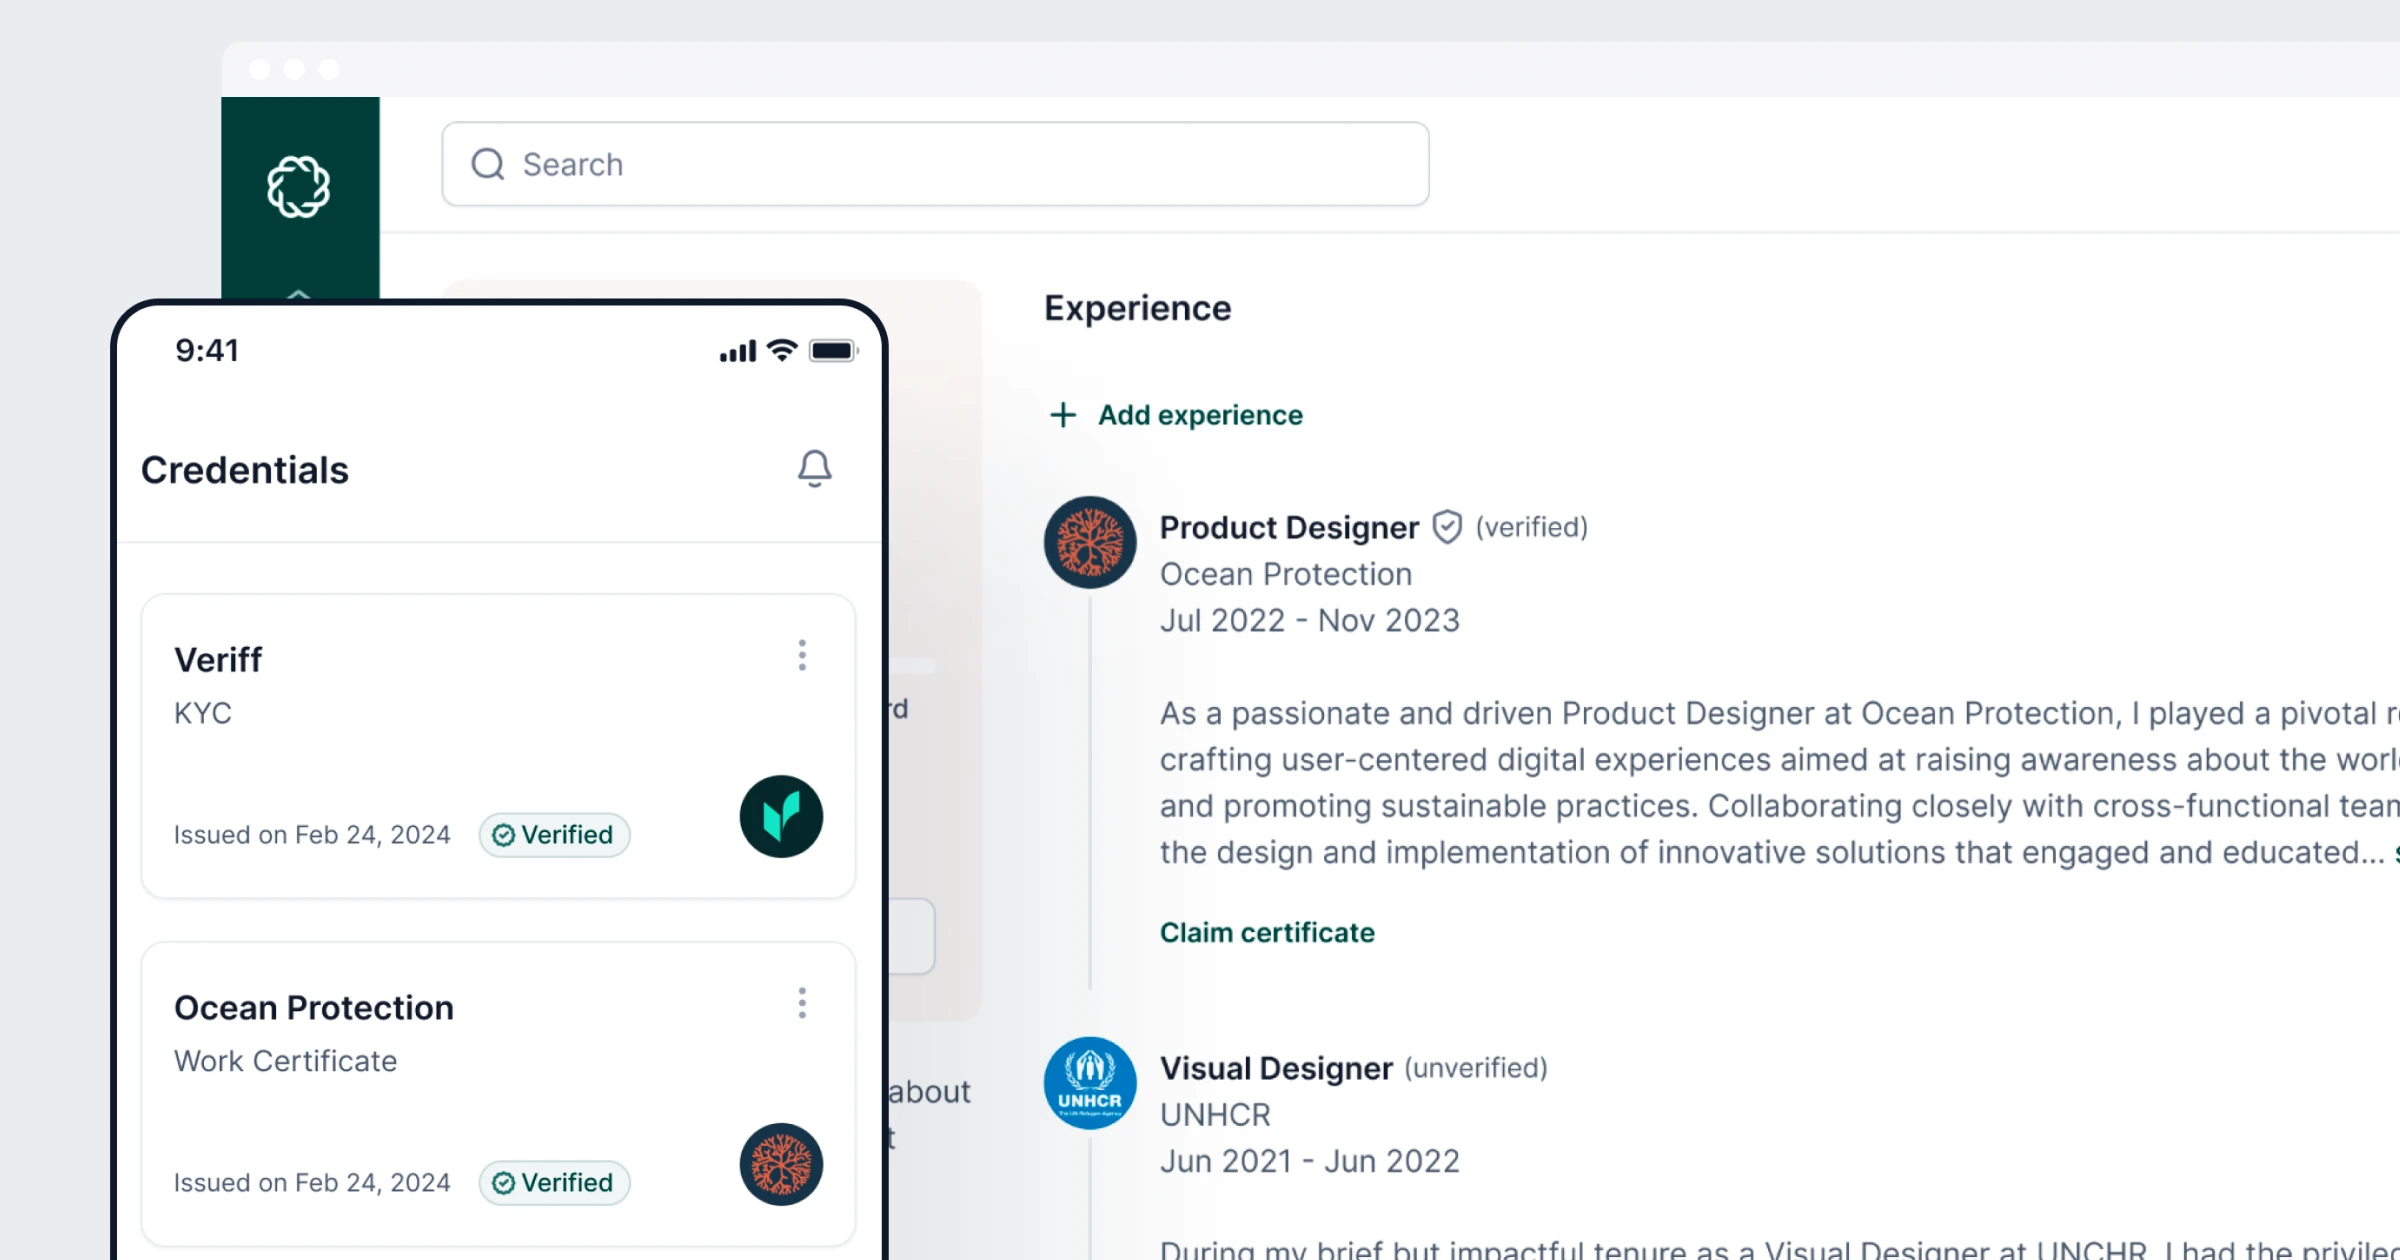Open the three-dot menu on the Veriff card
The image size is (2400, 1260).
coord(802,655)
